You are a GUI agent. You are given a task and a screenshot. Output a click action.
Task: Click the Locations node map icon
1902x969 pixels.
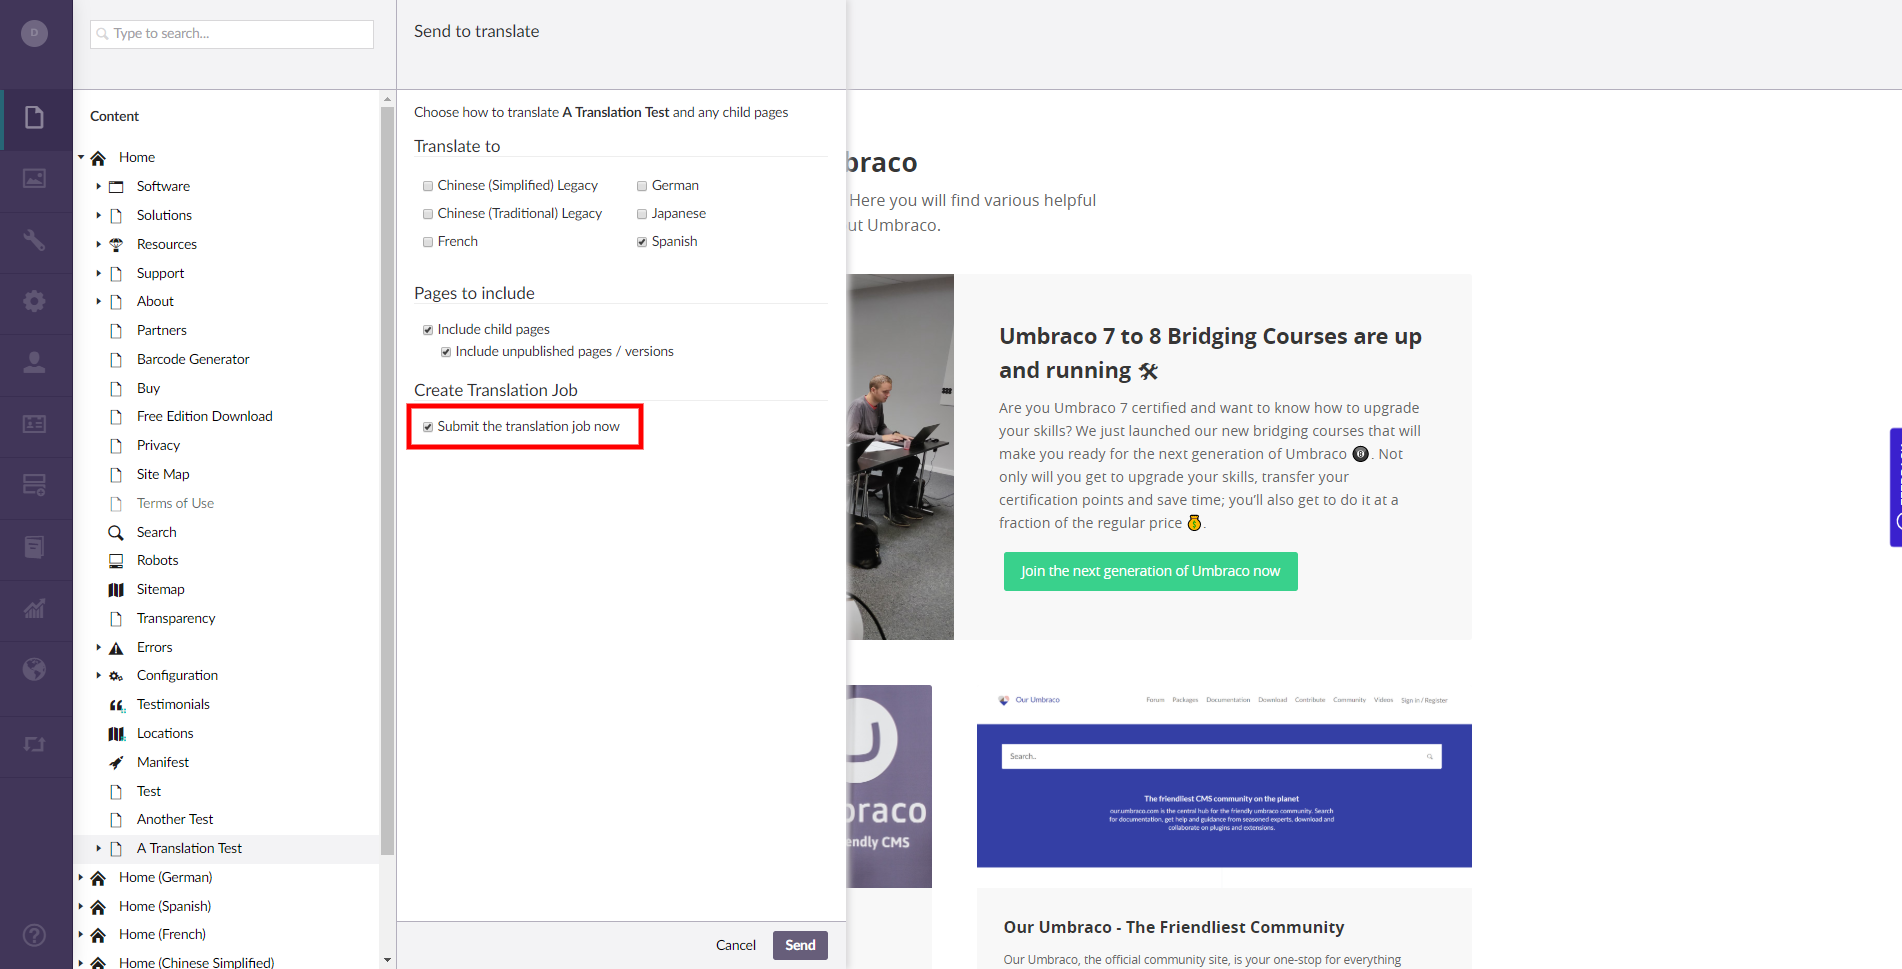pyautogui.click(x=116, y=734)
